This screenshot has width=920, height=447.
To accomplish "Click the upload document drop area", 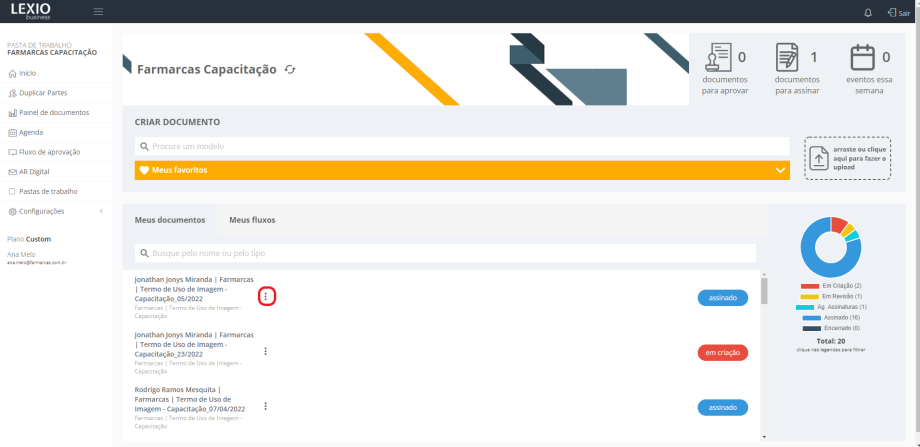I will [847, 158].
